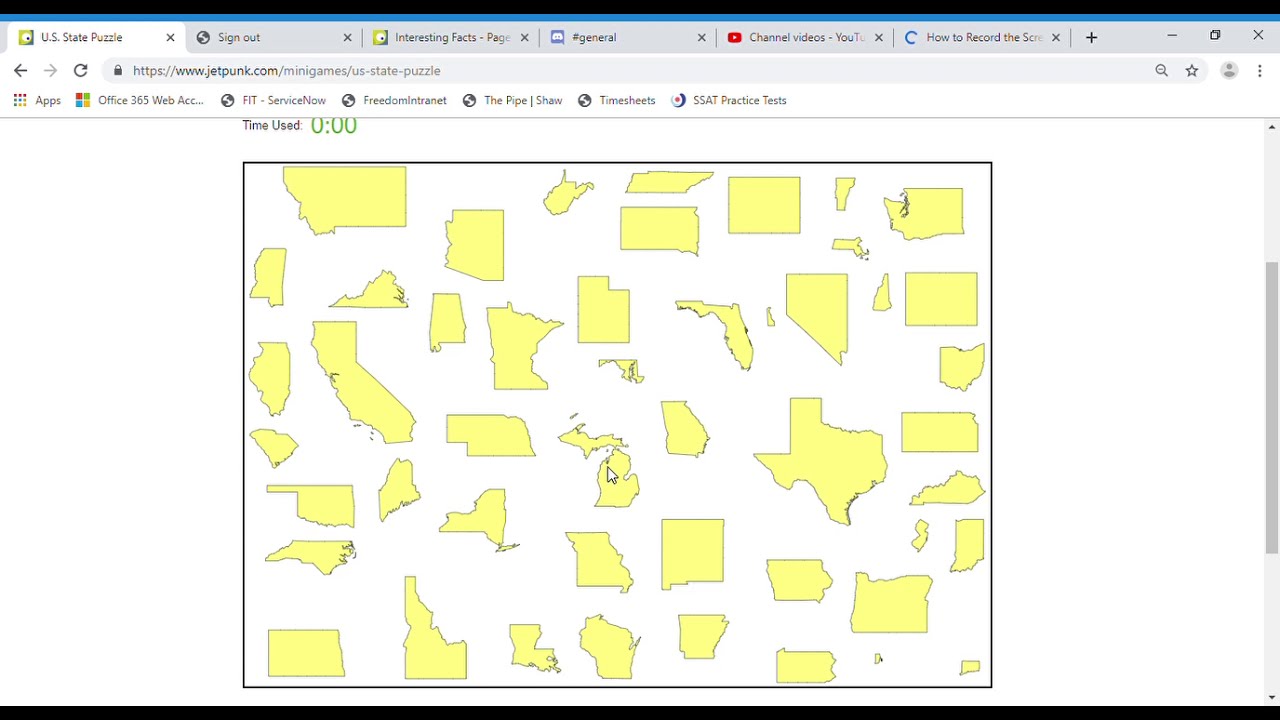
Task: Bookmark this page with the star icon
Action: coord(1192,71)
